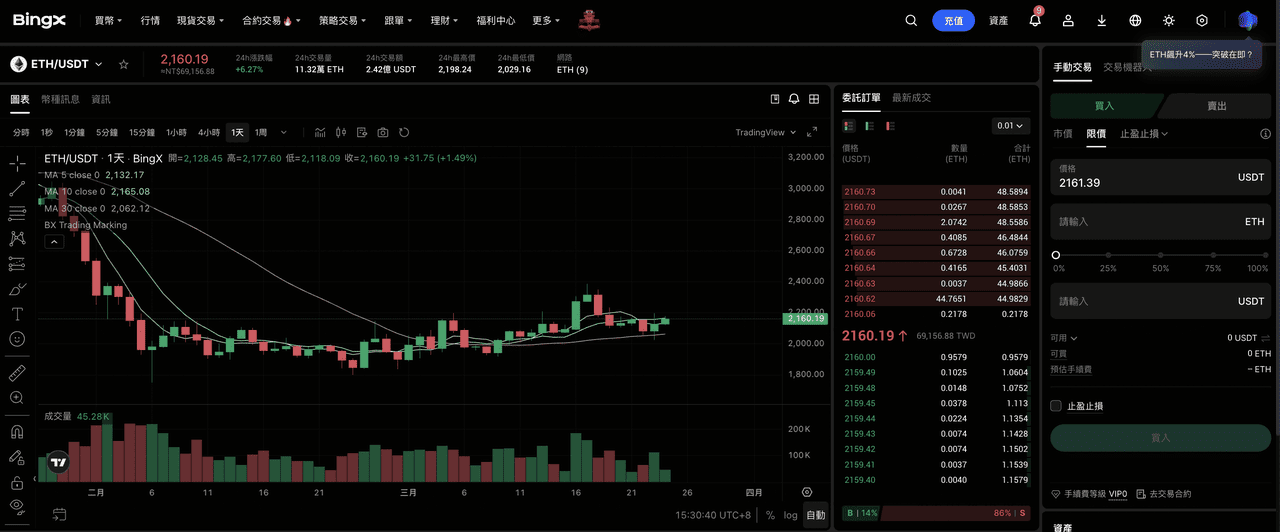Switch to the 賣出 sell button

pos(1216,106)
